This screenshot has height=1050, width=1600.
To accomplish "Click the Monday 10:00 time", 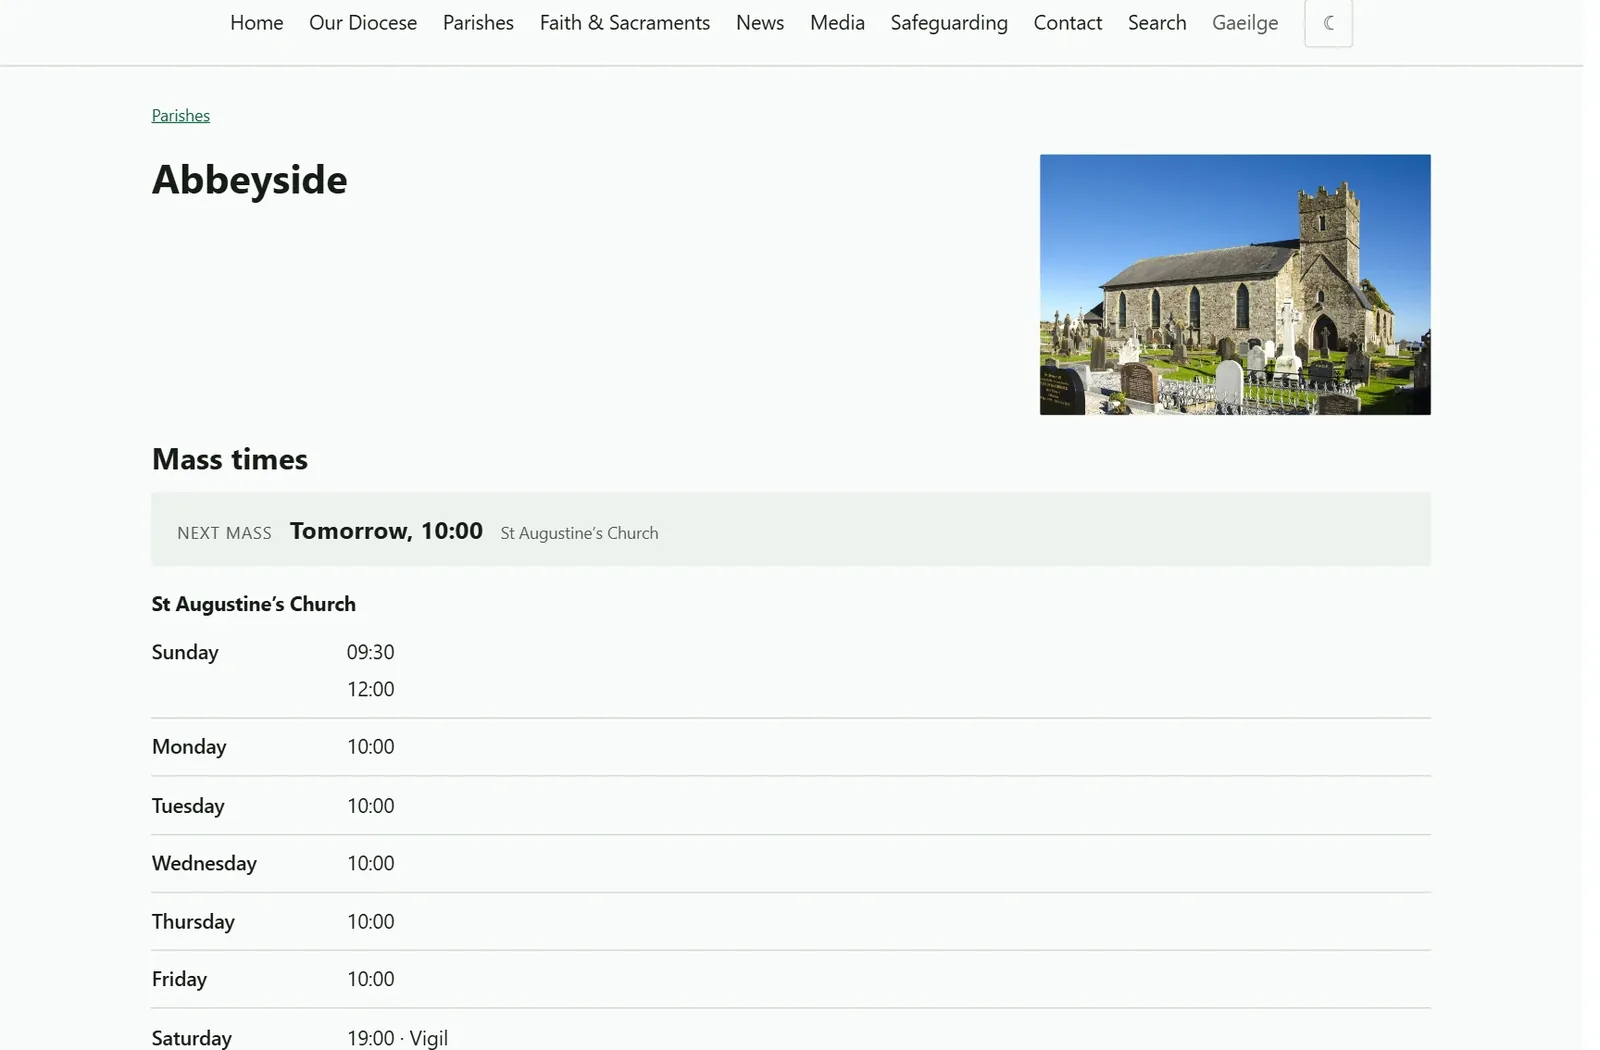I will [x=371, y=747].
